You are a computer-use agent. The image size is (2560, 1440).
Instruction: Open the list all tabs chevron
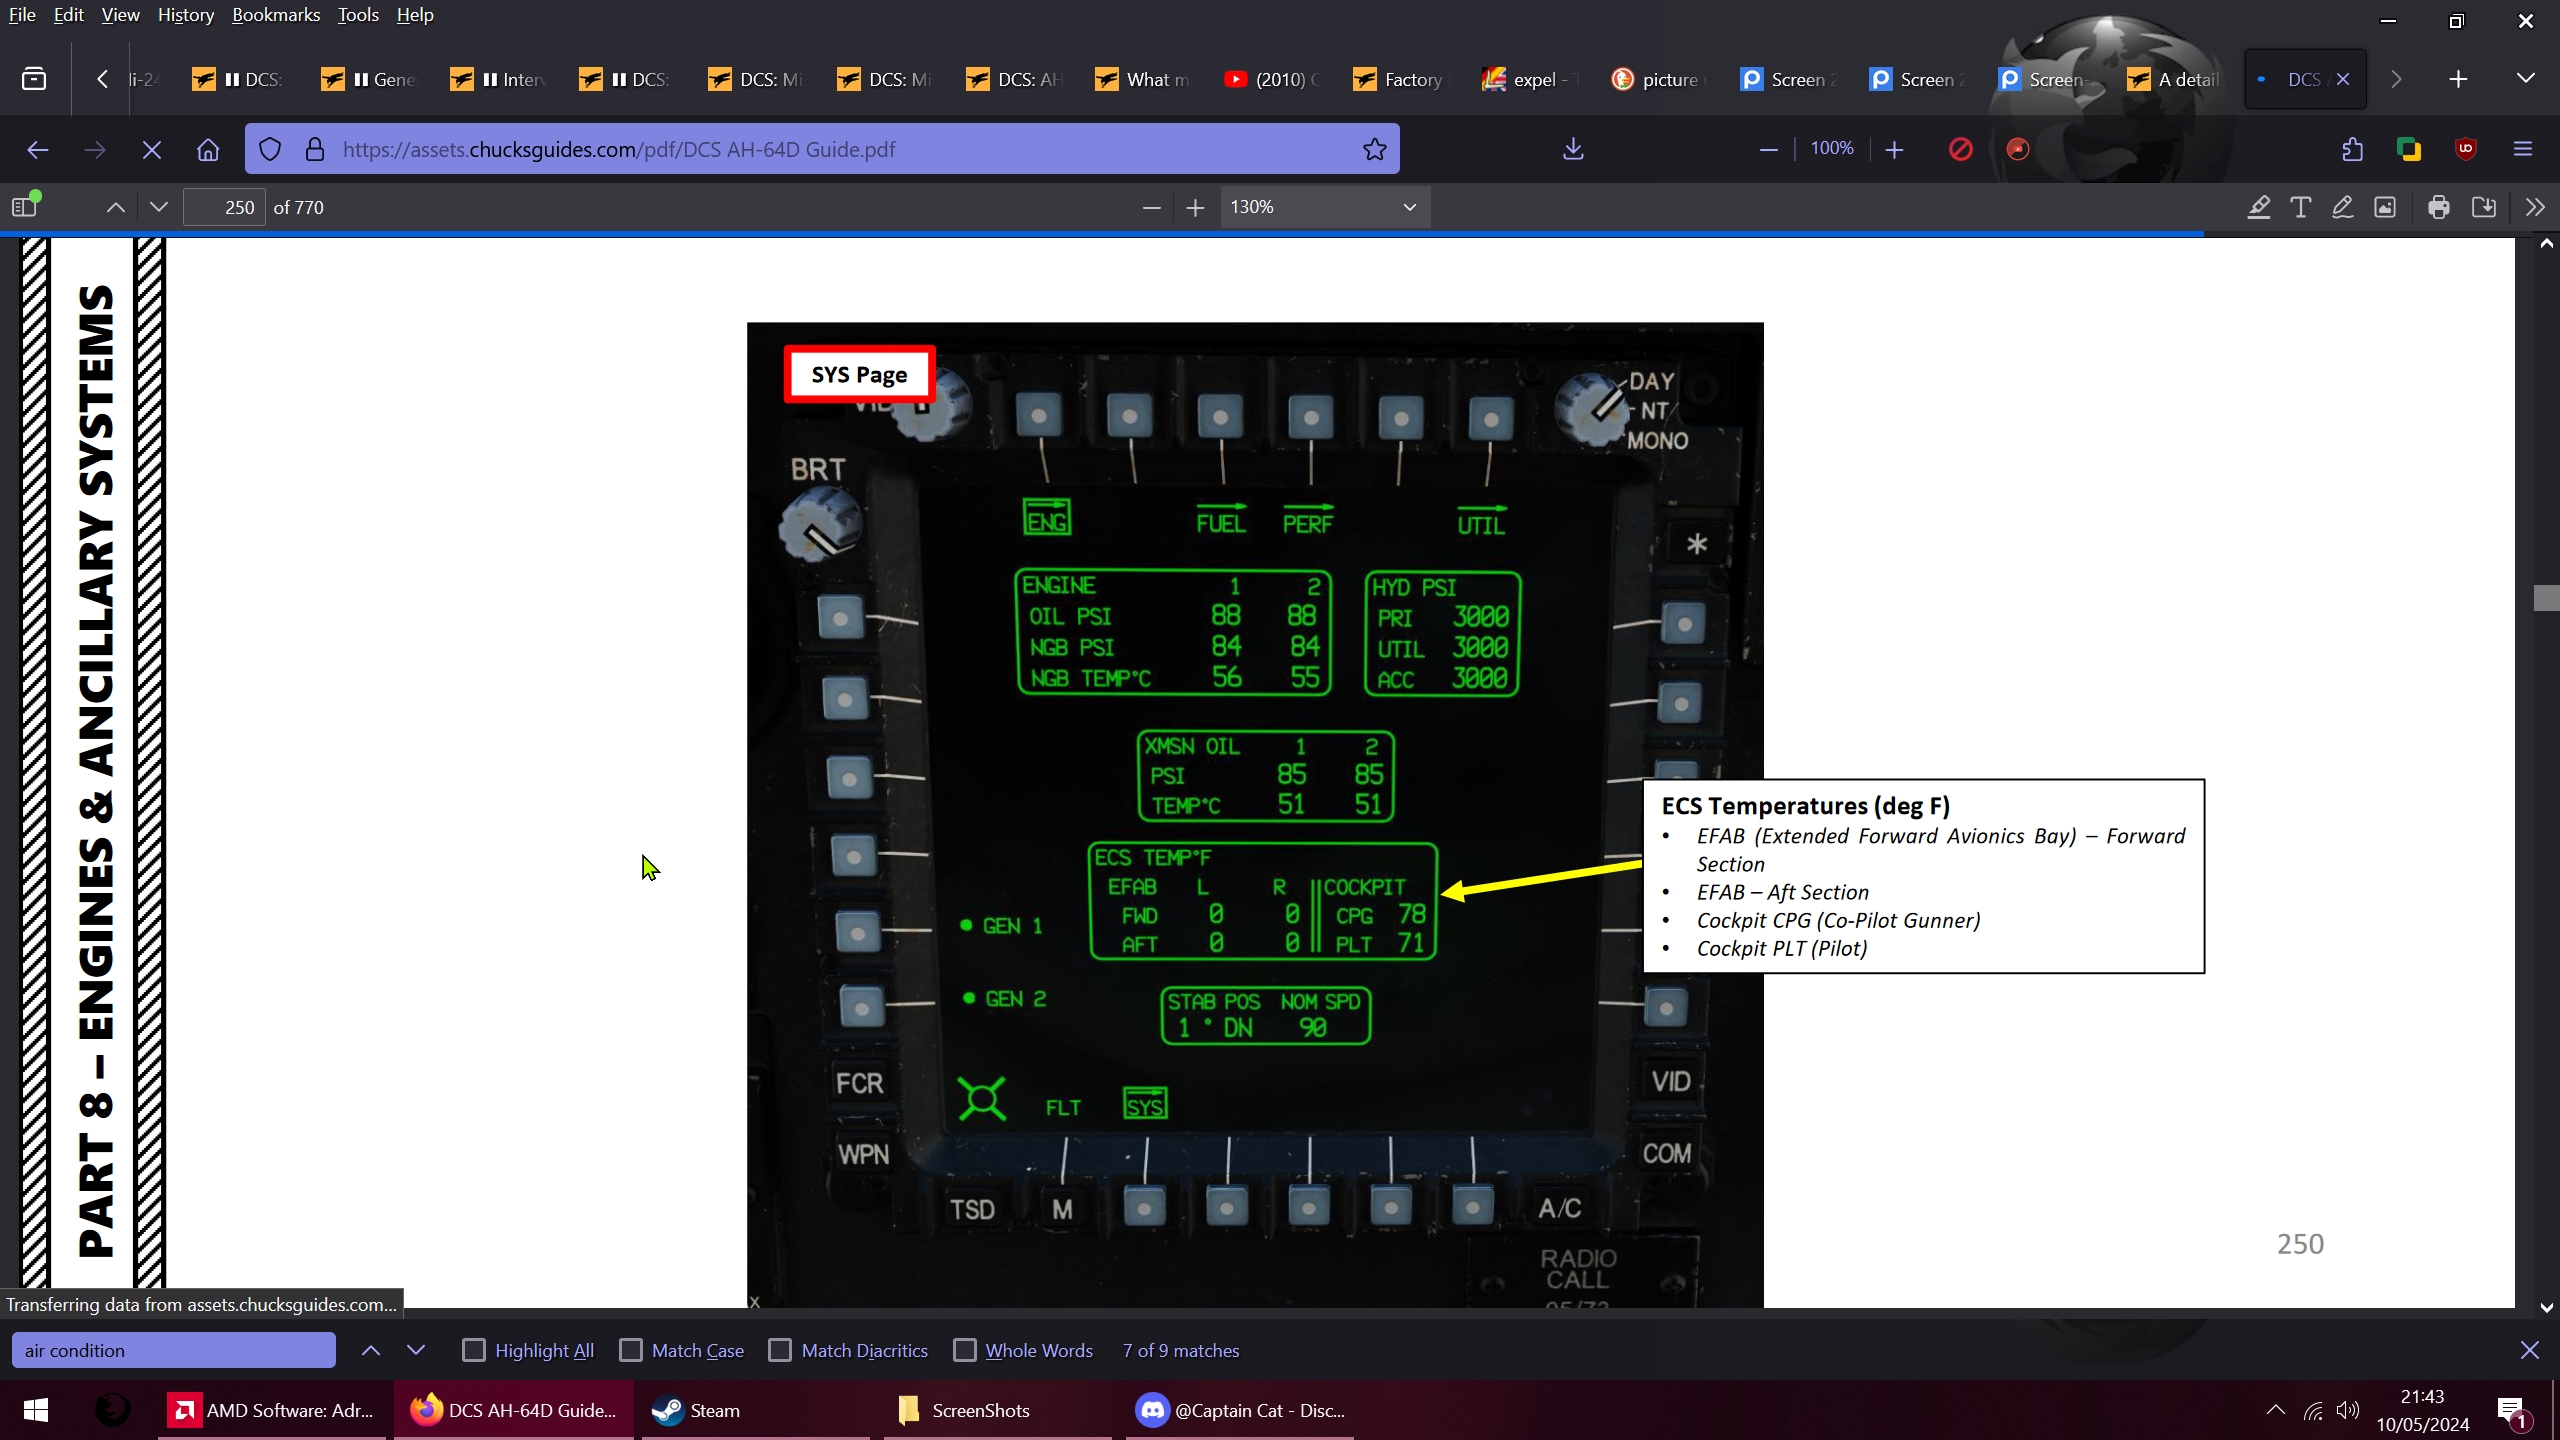tap(2525, 79)
